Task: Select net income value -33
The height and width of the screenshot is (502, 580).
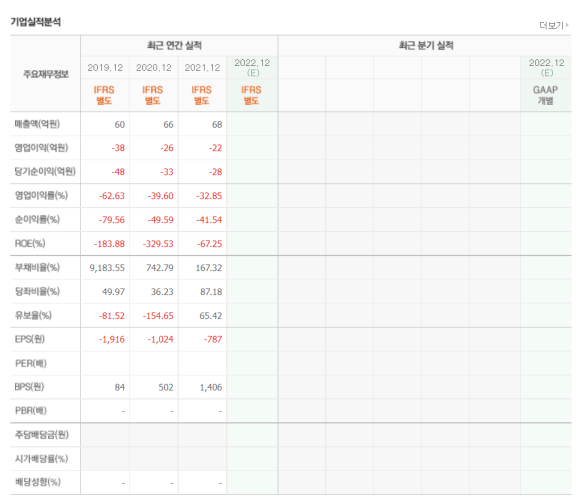Action: [166, 172]
